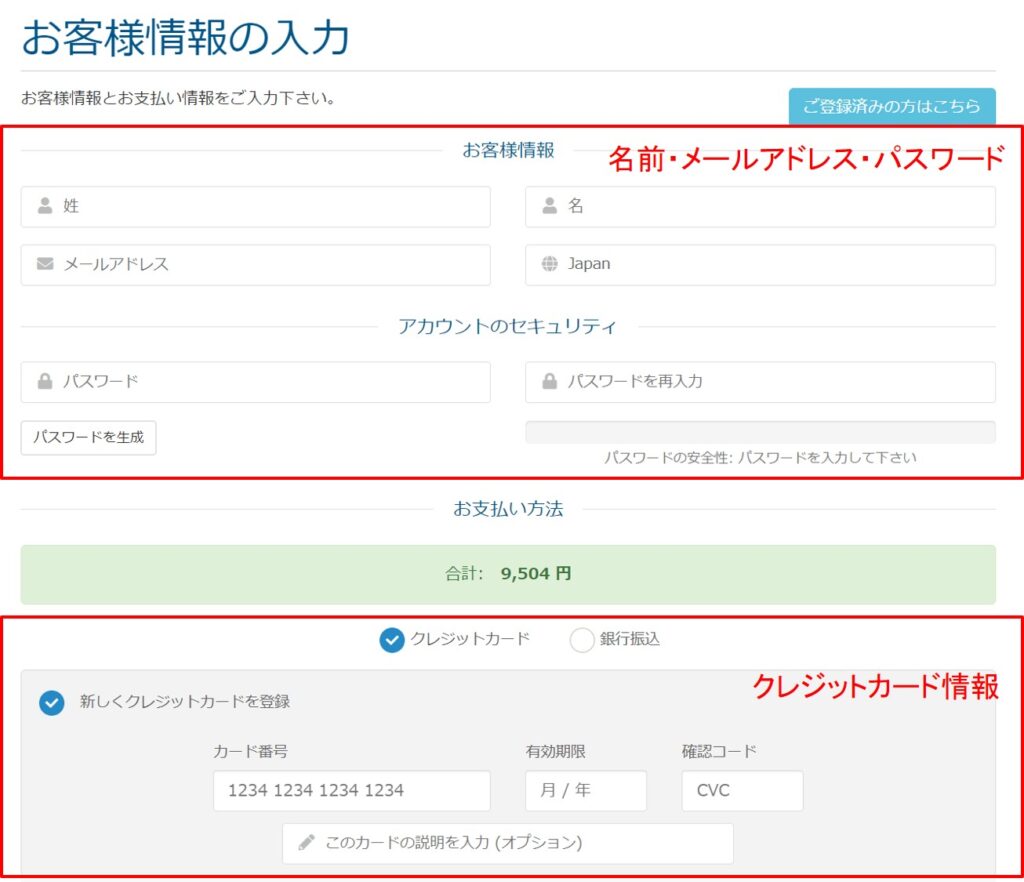
Task: Click the password strength indicator bar
Action: [760, 430]
